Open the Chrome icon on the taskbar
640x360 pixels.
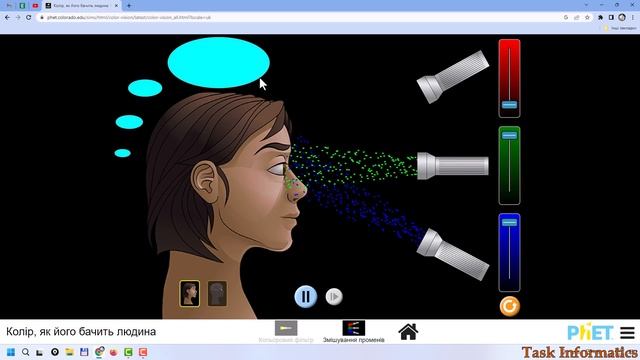[x=99, y=352]
